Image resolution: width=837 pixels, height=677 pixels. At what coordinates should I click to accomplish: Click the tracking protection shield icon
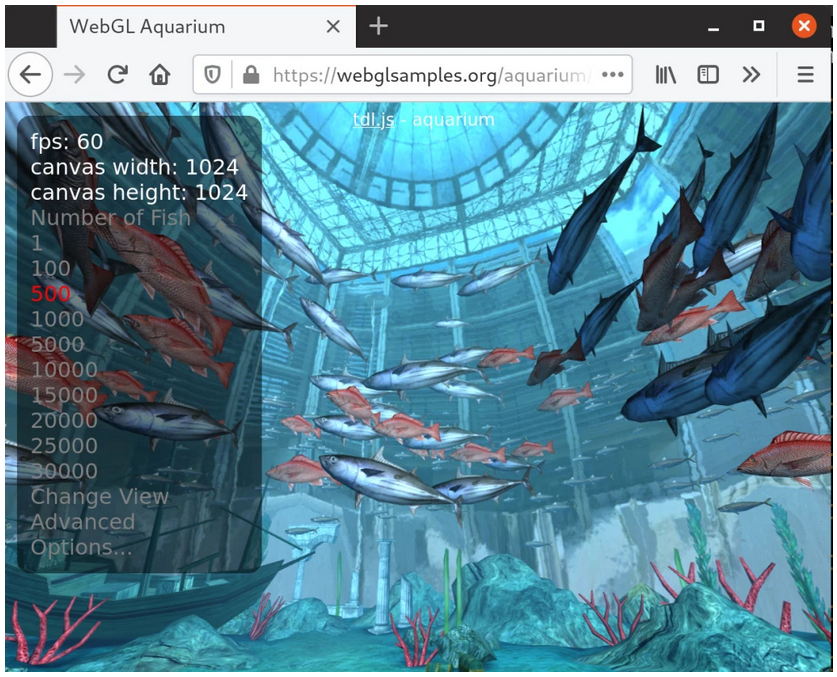point(213,73)
